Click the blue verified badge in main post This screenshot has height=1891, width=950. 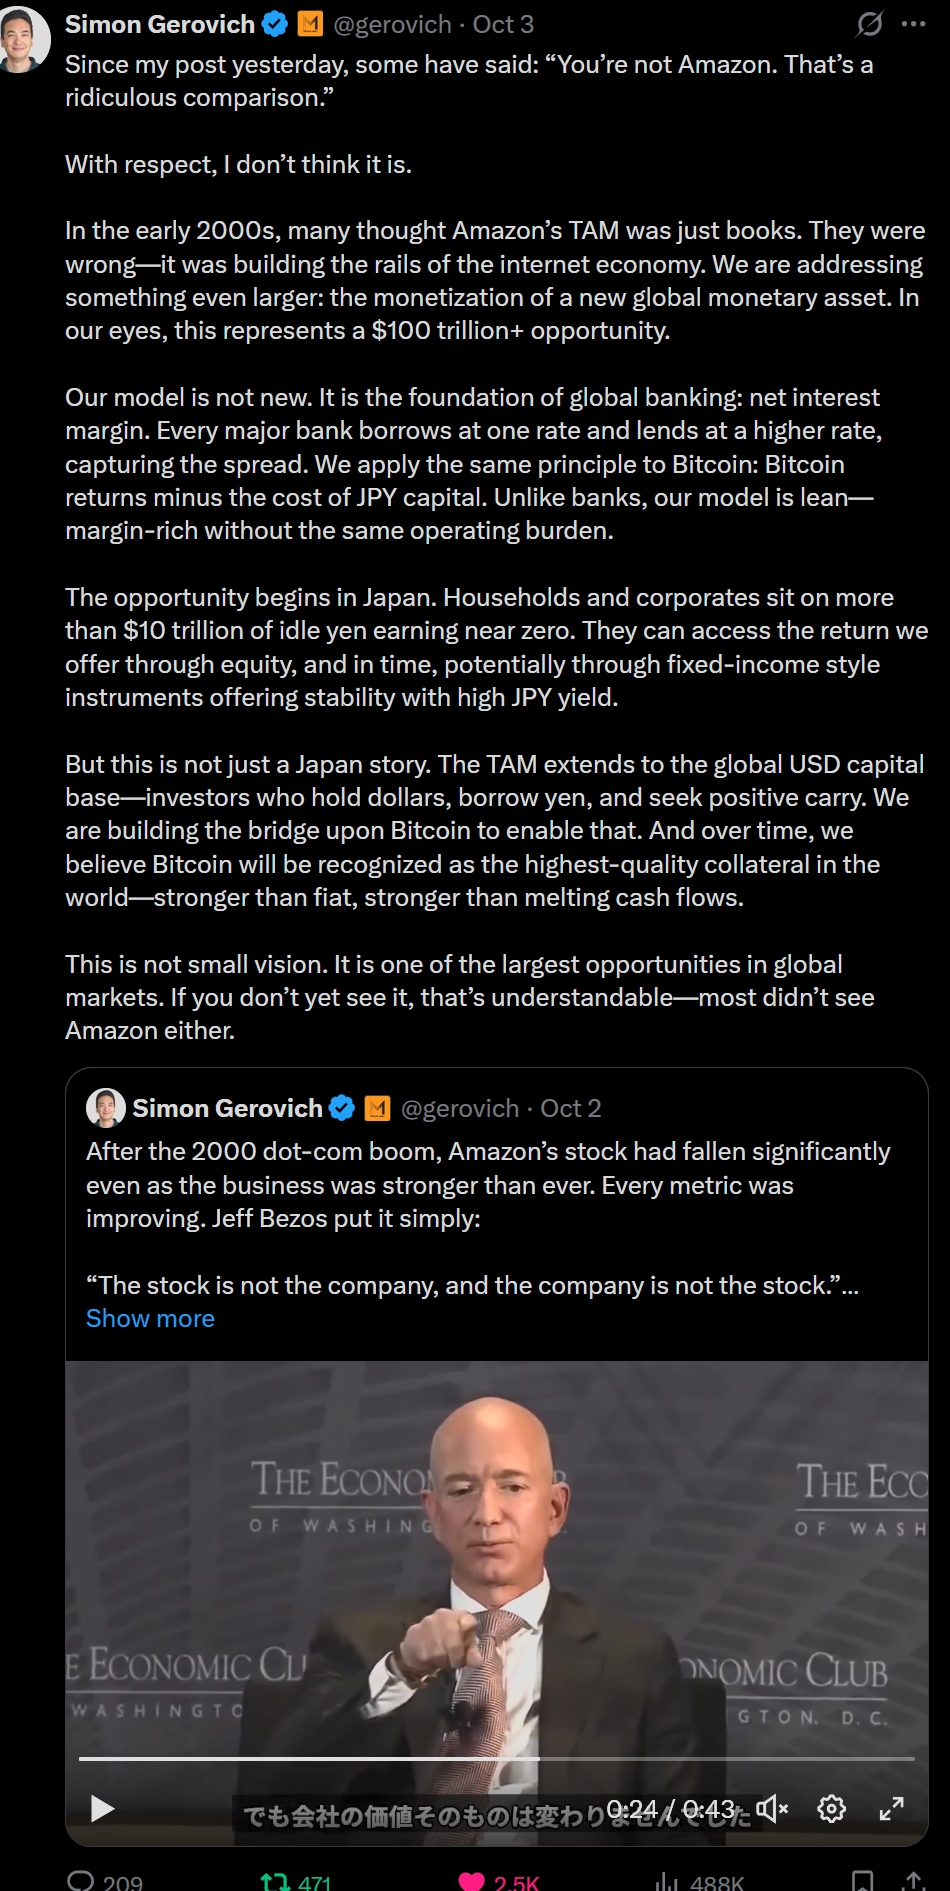[275, 24]
